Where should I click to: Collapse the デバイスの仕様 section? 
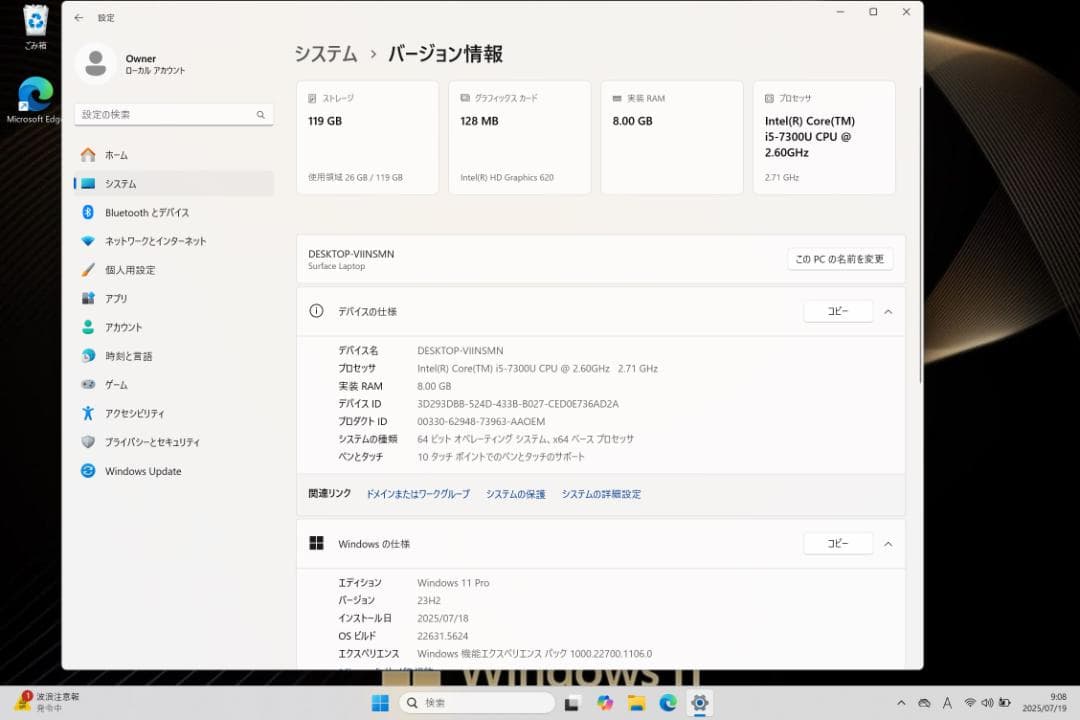click(888, 311)
